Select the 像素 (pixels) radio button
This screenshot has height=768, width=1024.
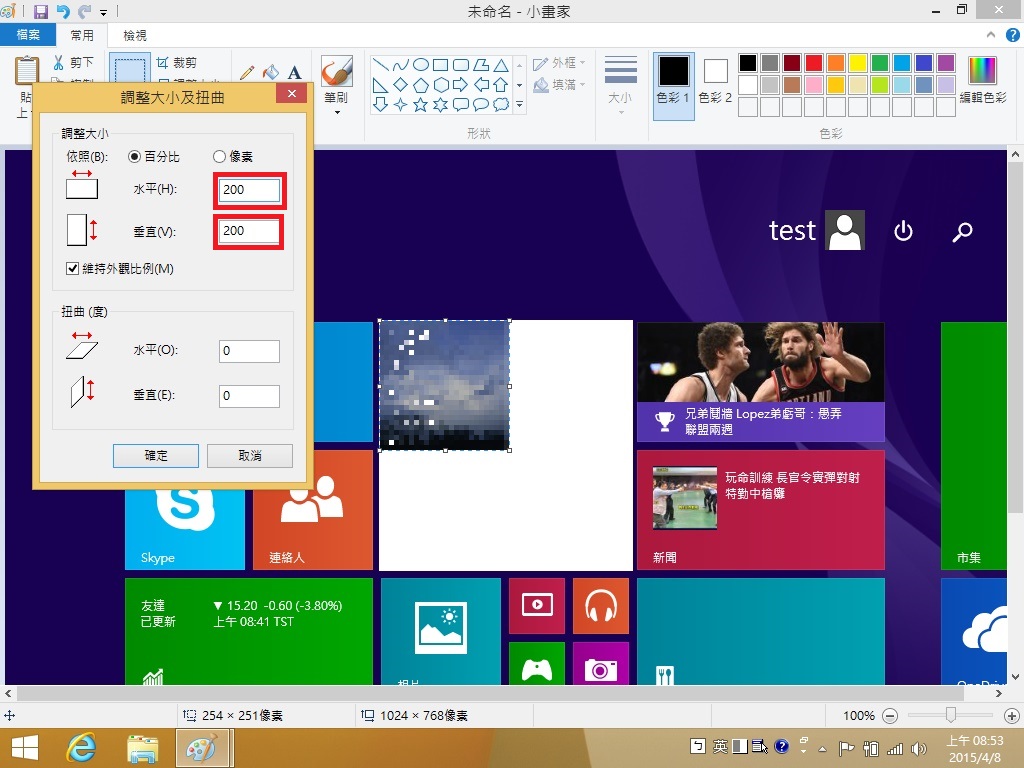(219, 157)
